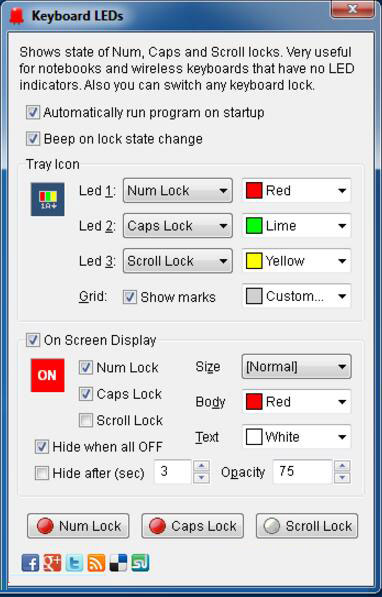Uncheck Automatically run program on startup
The width and height of the screenshot is (382, 597).
tap(33, 112)
